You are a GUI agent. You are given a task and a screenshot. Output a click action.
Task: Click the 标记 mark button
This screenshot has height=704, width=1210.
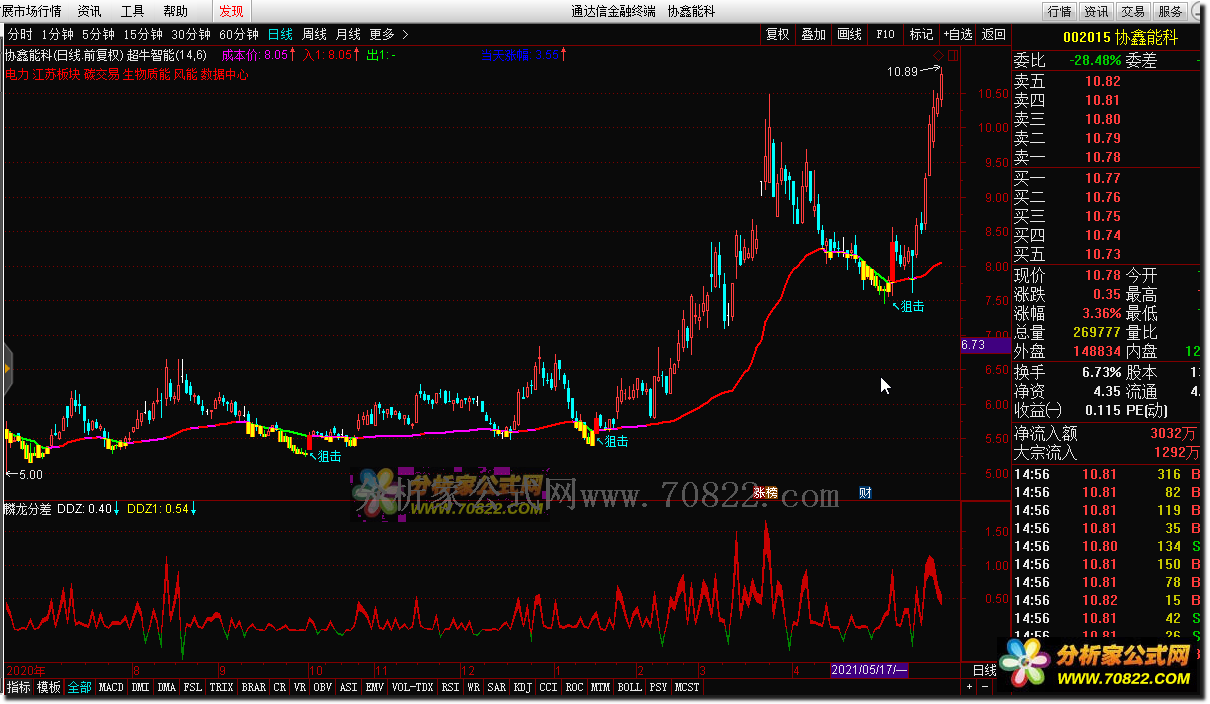(921, 34)
